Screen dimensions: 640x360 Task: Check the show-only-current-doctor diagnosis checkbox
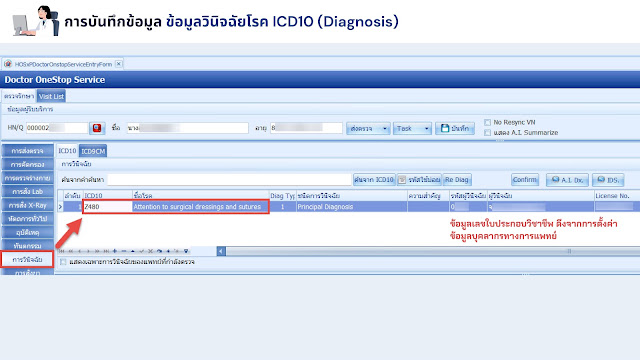point(63,262)
